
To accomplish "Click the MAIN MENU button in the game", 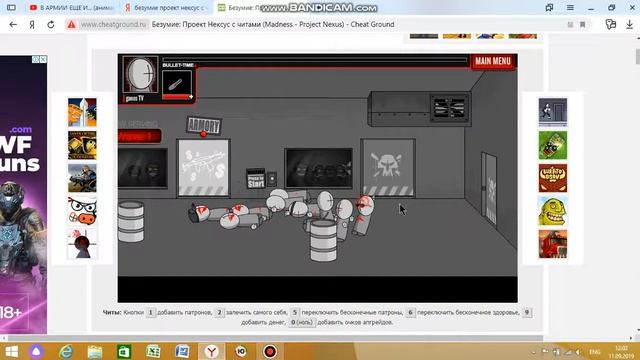I will pos(493,61).
